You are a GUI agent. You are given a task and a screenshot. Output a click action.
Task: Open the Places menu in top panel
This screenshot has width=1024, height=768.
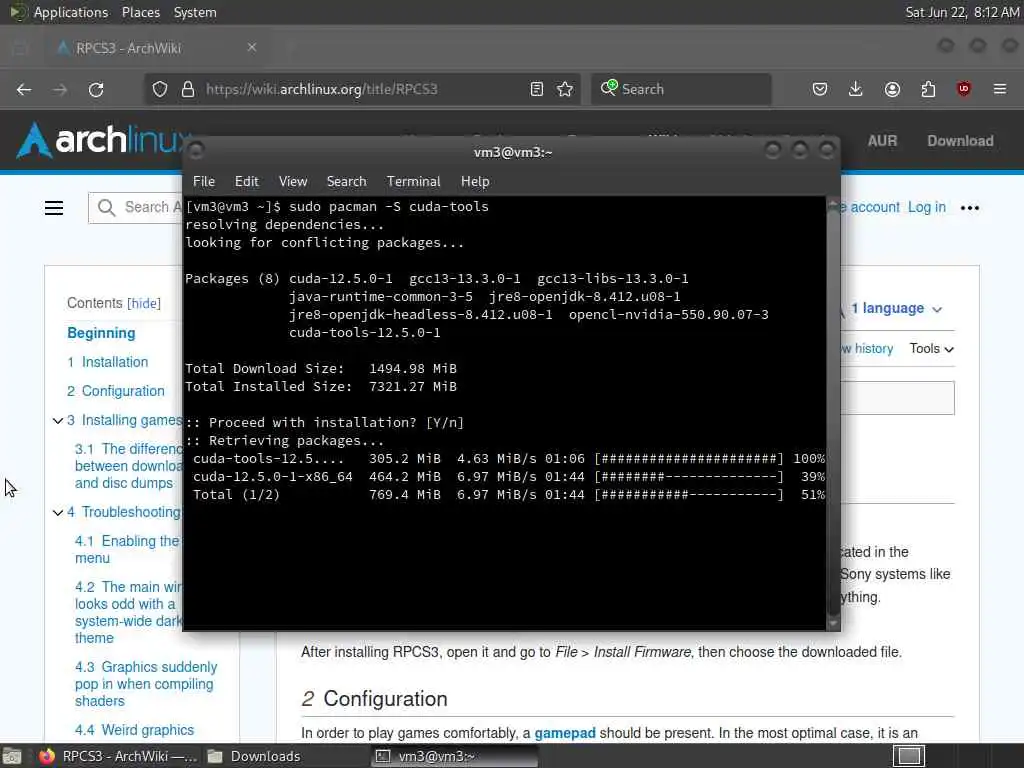pyautogui.click(x=140, y=12)
